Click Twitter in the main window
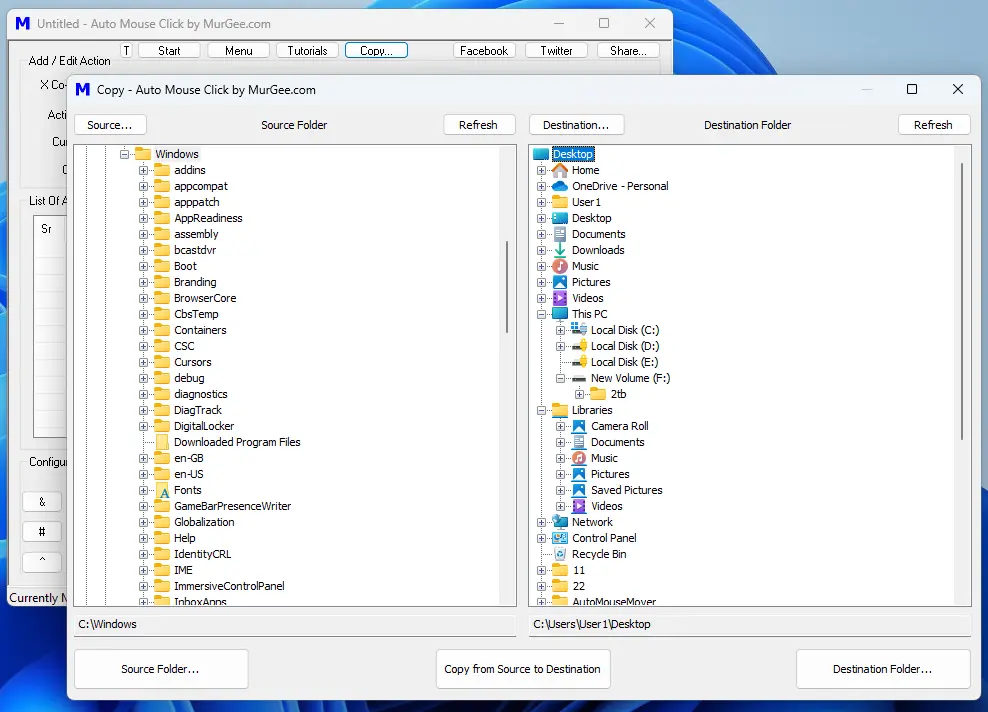Screen dimensions: 988x712 click(556, 50)
